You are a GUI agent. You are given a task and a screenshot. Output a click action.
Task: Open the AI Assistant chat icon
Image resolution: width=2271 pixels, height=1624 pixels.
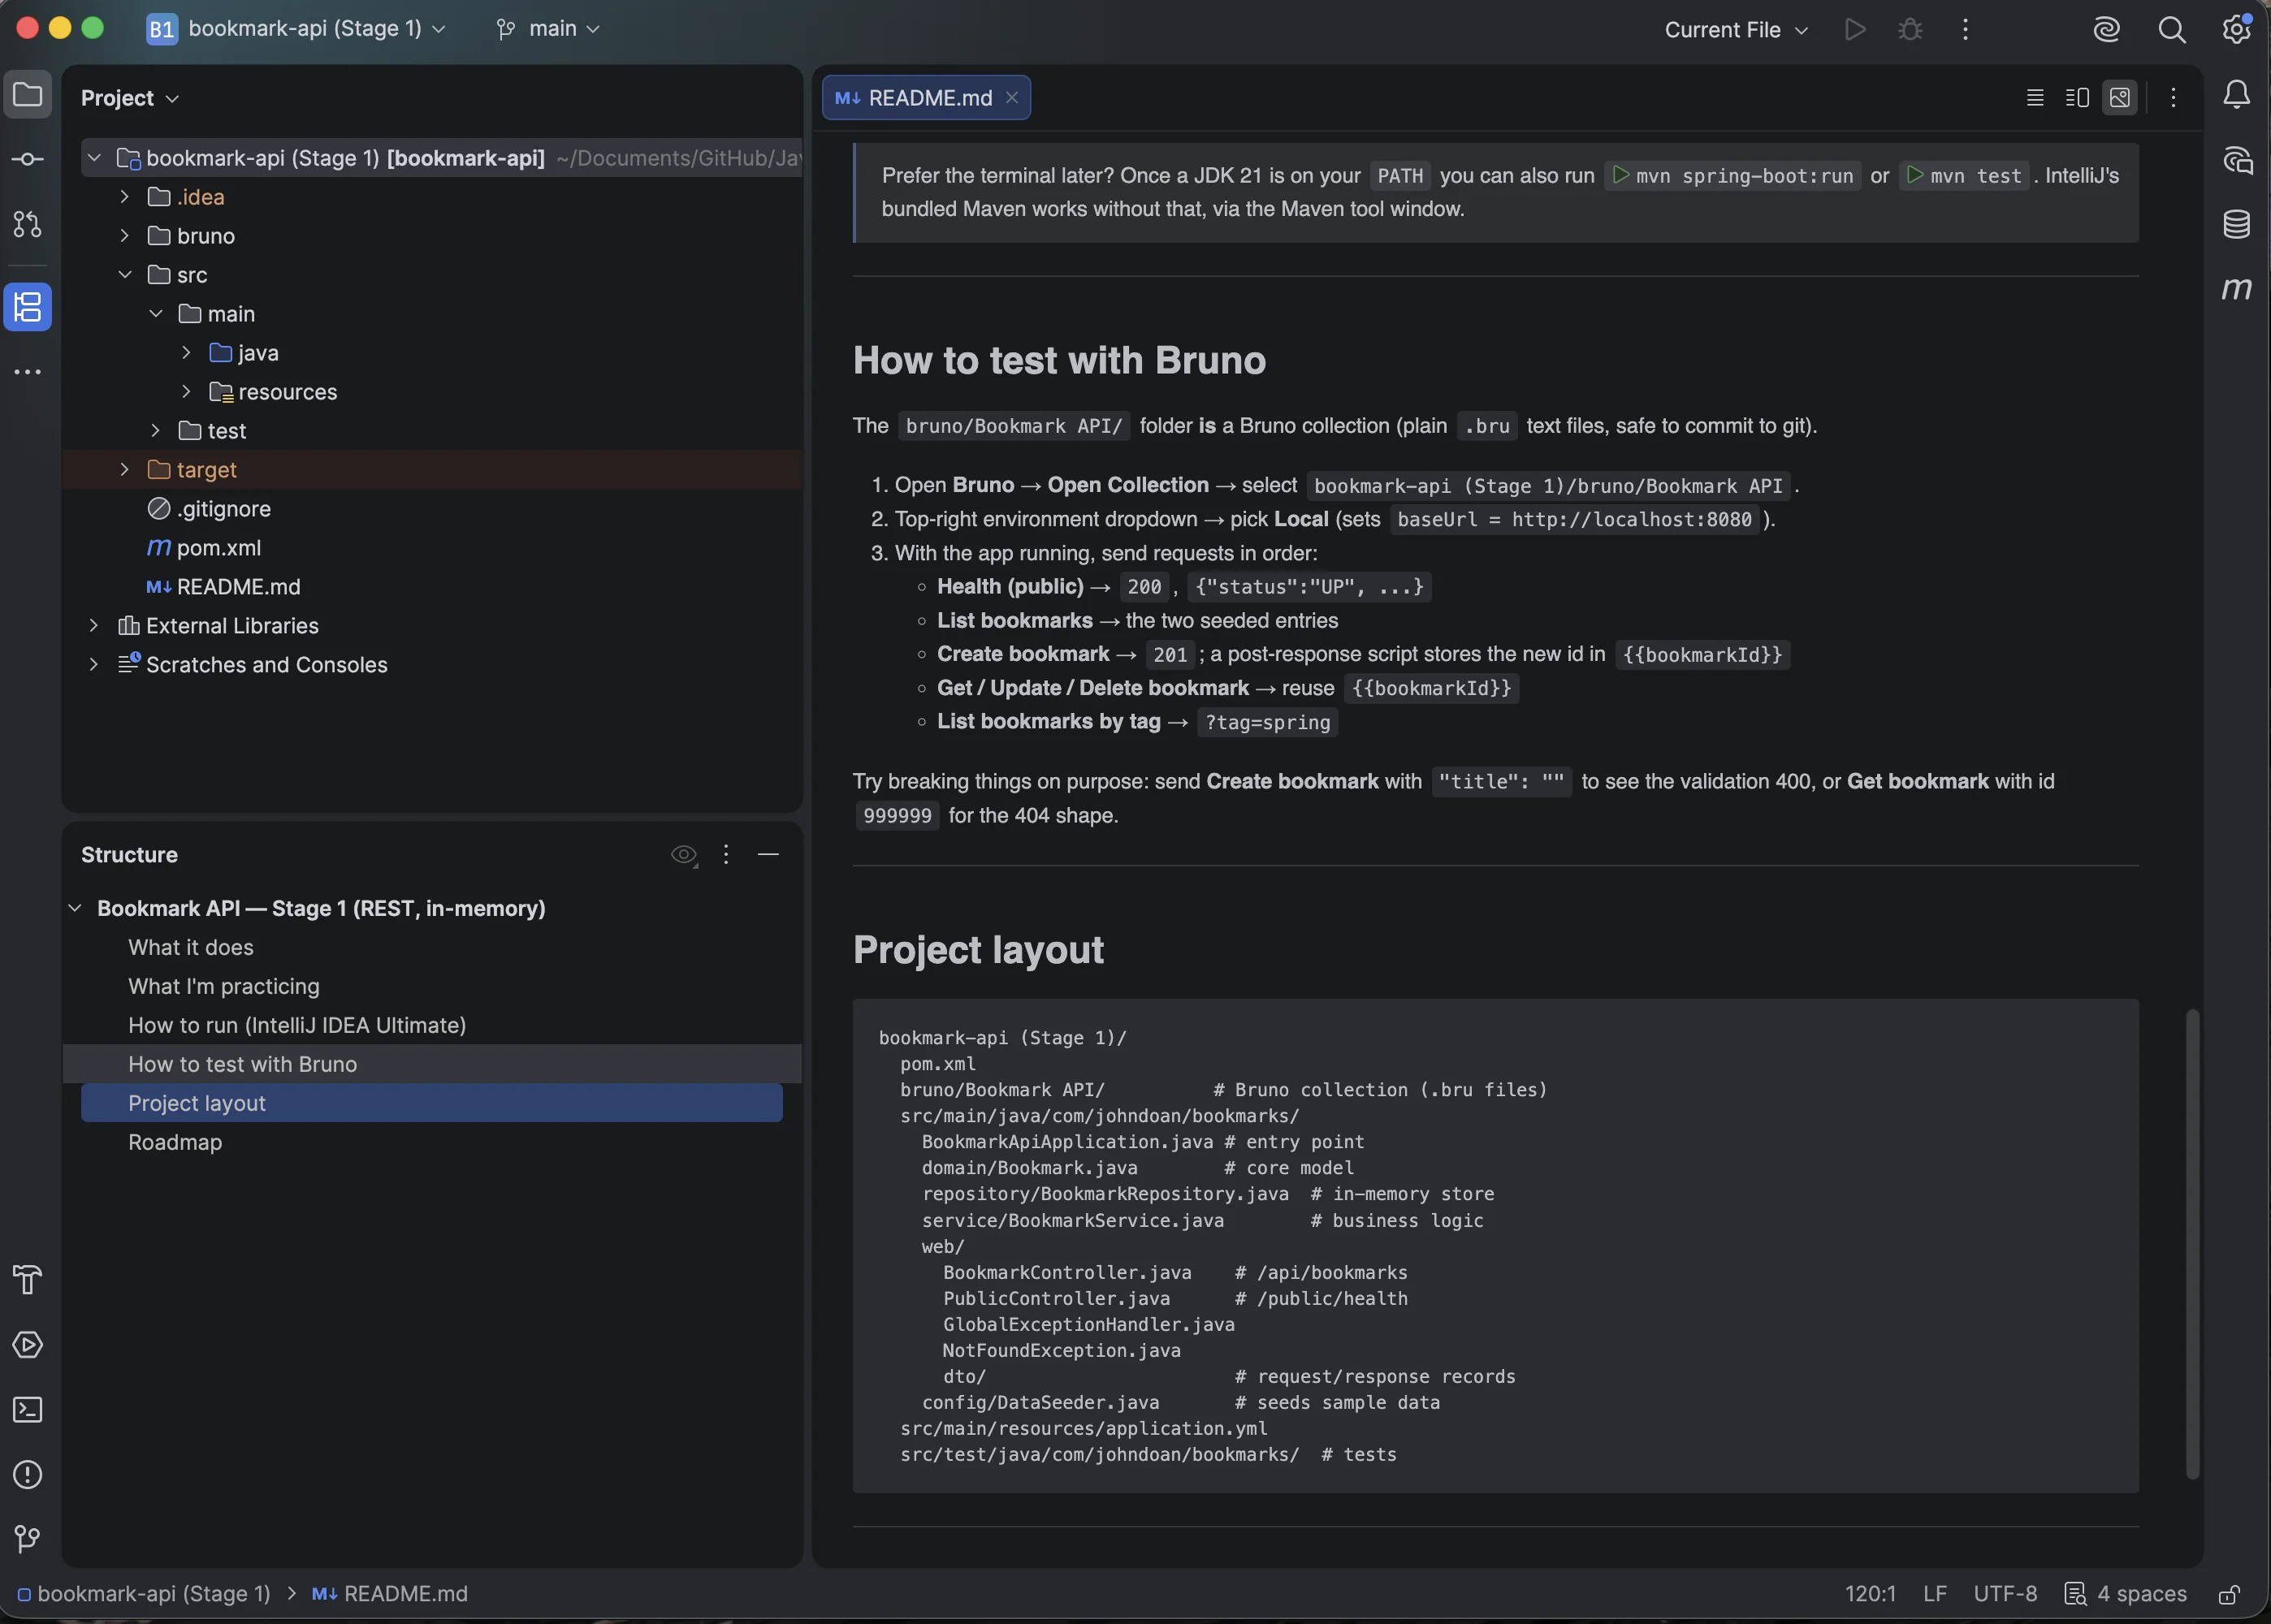point(2237,160)
